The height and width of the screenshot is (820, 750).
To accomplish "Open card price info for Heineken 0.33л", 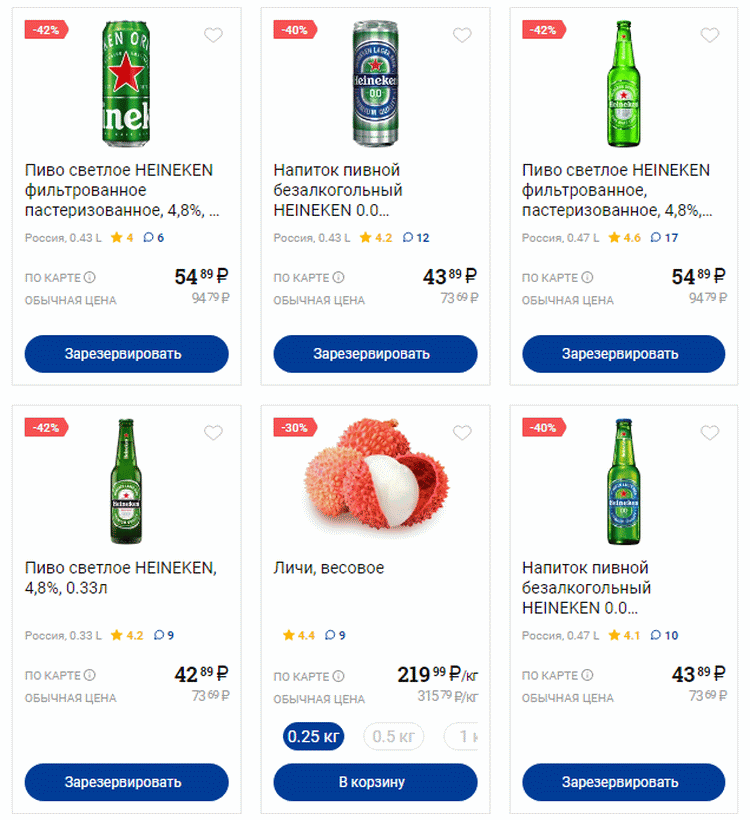I will coord(90,676).
